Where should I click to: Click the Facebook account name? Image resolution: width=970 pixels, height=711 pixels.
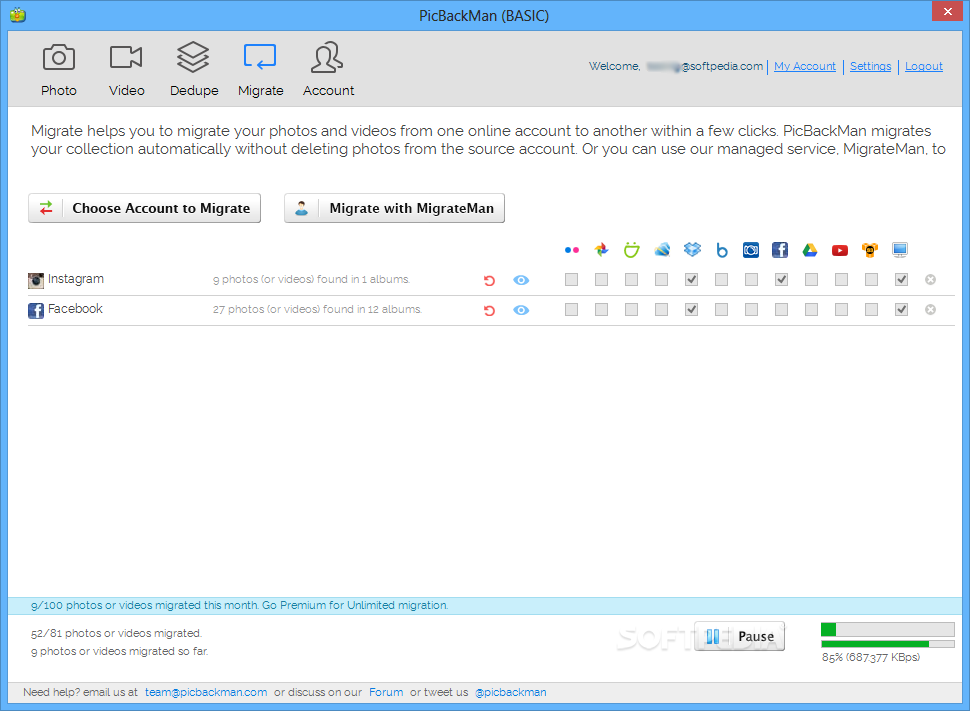(x=75, y=309)
